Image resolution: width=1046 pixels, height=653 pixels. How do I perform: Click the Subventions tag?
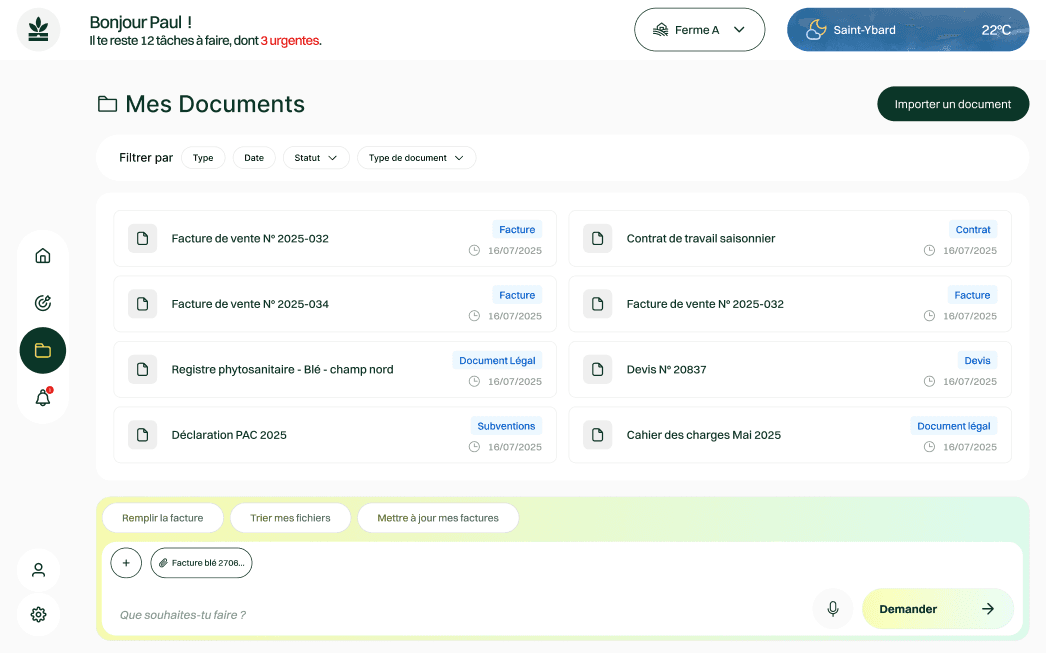[506, 426]
